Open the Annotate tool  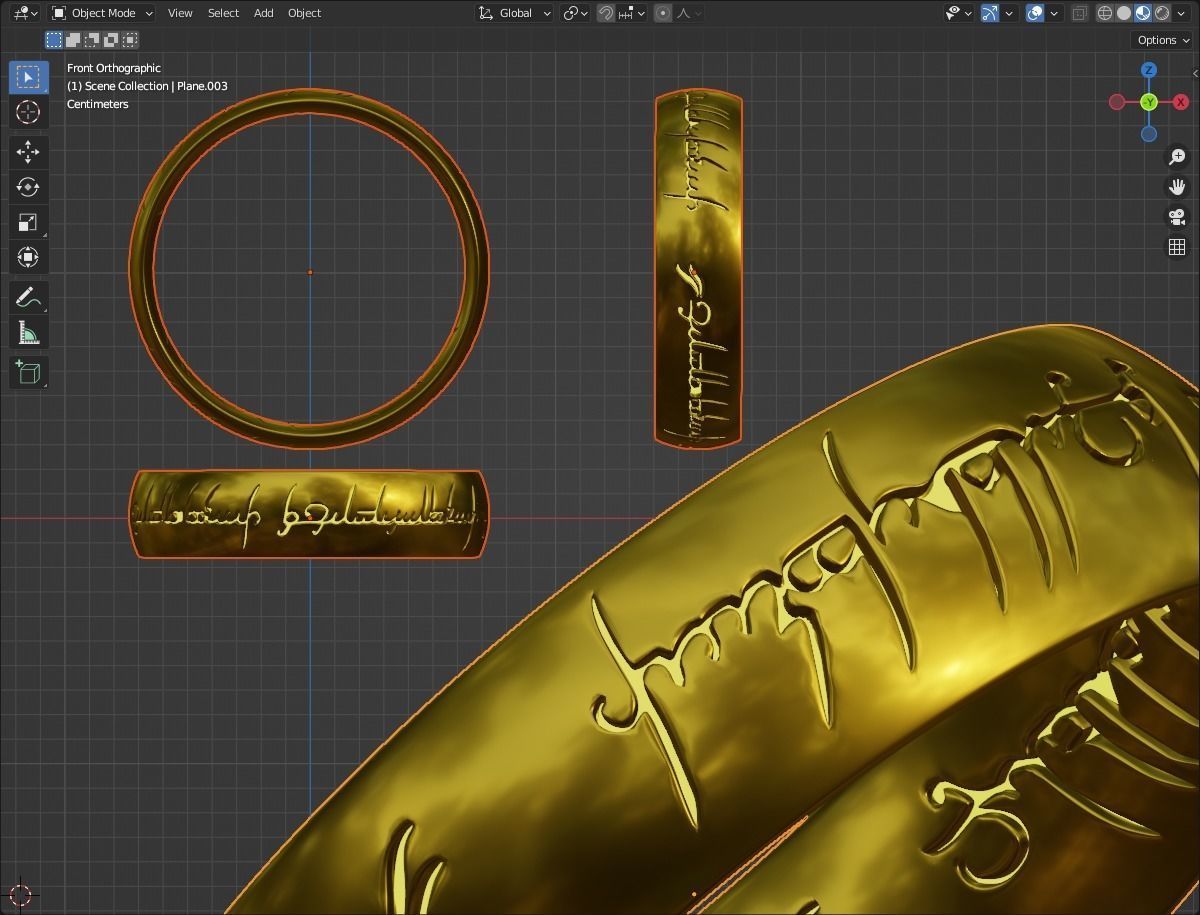(x=28, y=297)
